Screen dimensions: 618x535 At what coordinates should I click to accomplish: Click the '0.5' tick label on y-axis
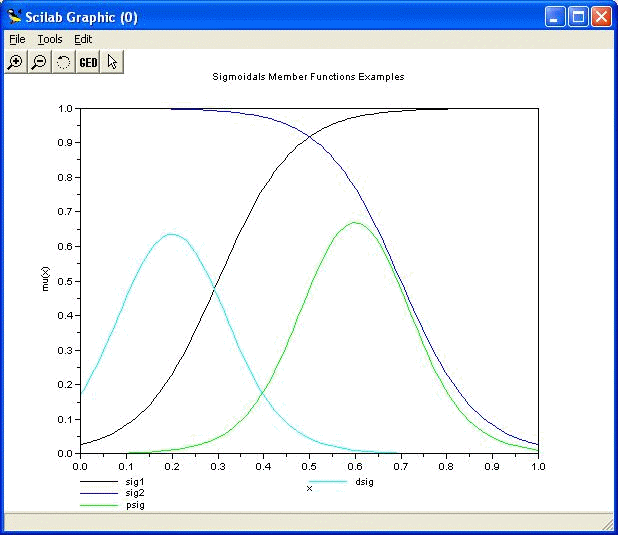[65, 281]
